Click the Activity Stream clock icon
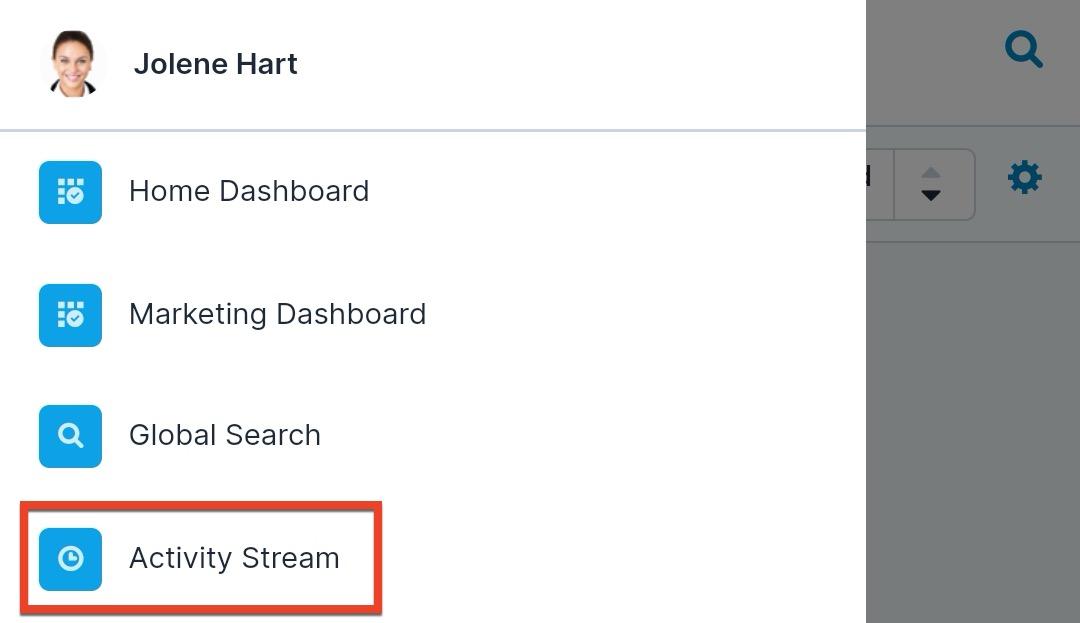This screenshot has height=623, width=1080. (x=70, y=559)
